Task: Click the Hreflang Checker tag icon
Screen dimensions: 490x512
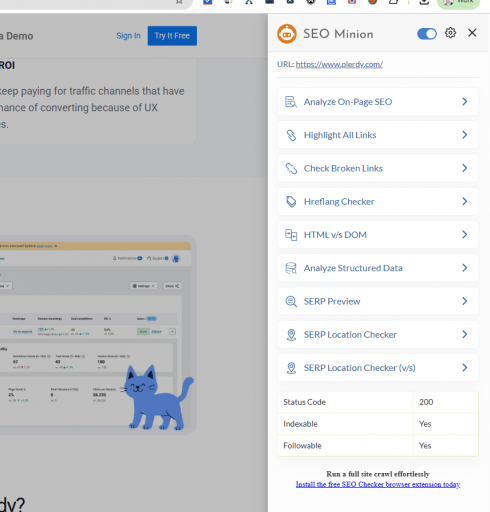Action: pos(291,202)
